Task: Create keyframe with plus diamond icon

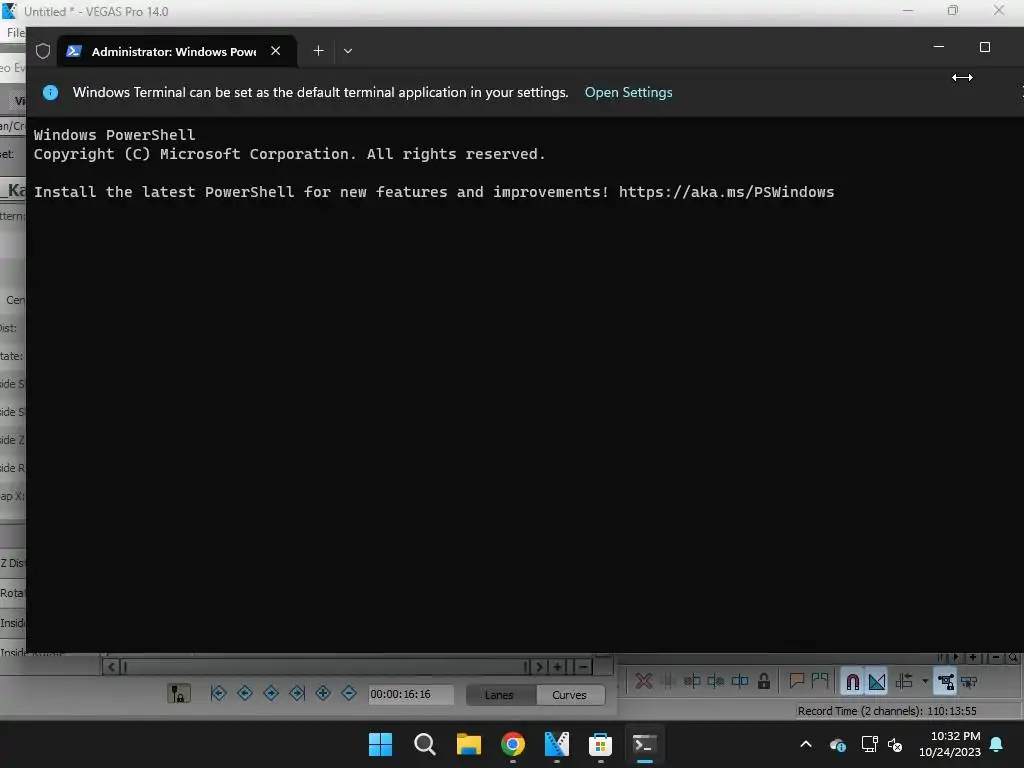Action: (323, 693)
